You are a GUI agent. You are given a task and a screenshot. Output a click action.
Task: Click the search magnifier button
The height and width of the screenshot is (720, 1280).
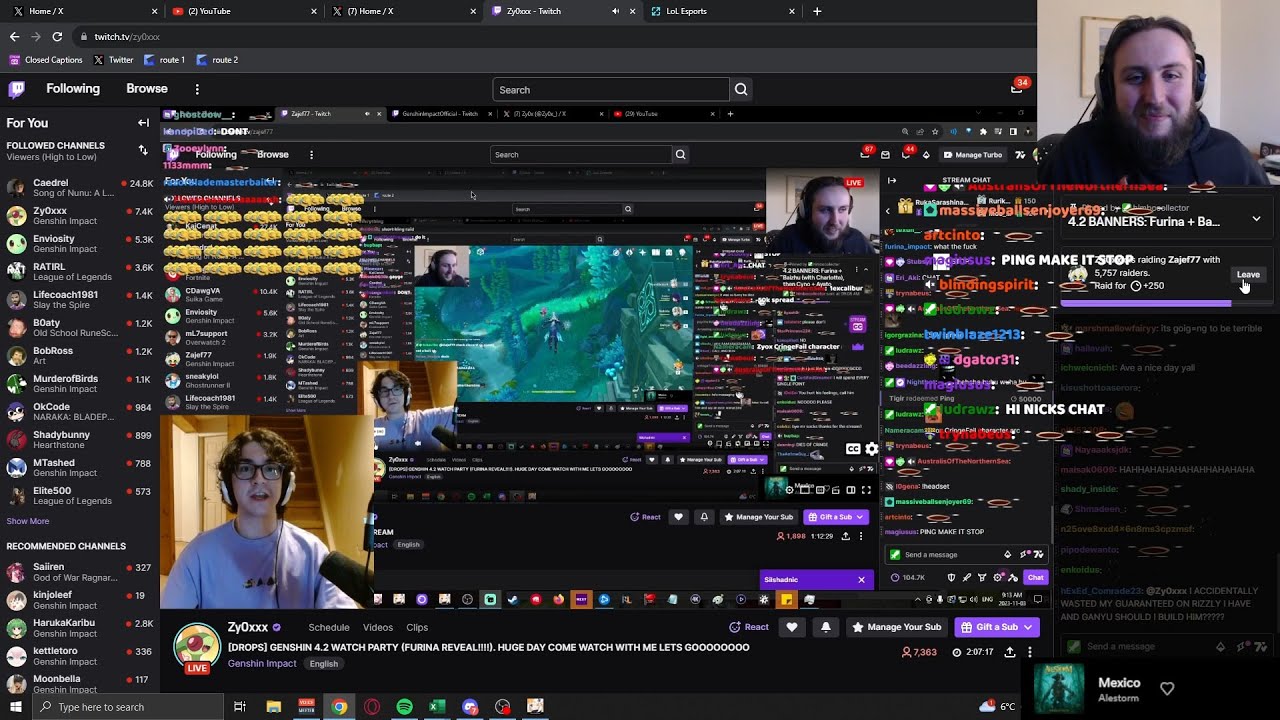coord(741,90)
